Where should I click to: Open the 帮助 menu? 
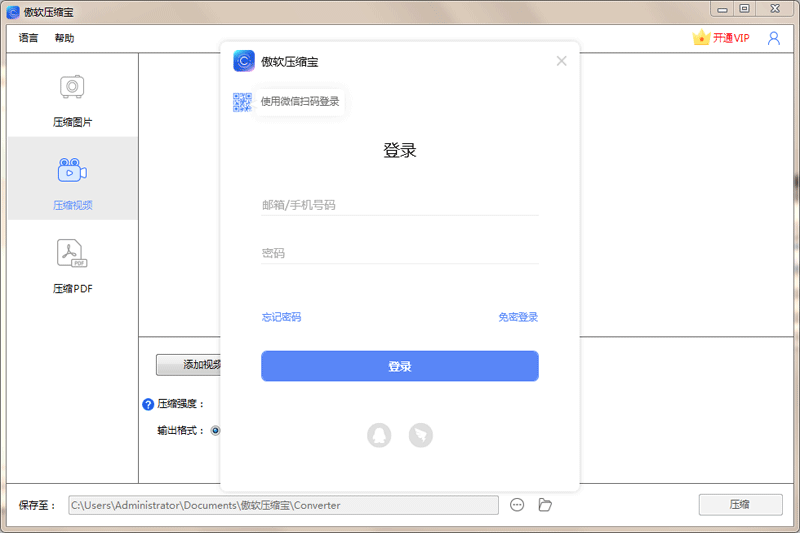tap(64, 38)
